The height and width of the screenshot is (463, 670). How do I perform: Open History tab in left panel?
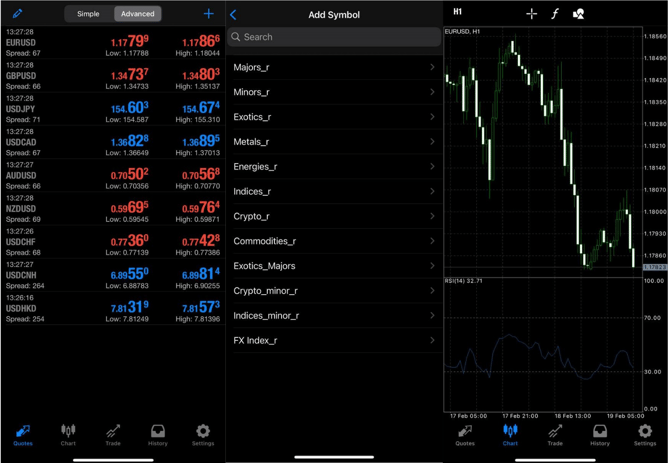click(x=158, y=435)
